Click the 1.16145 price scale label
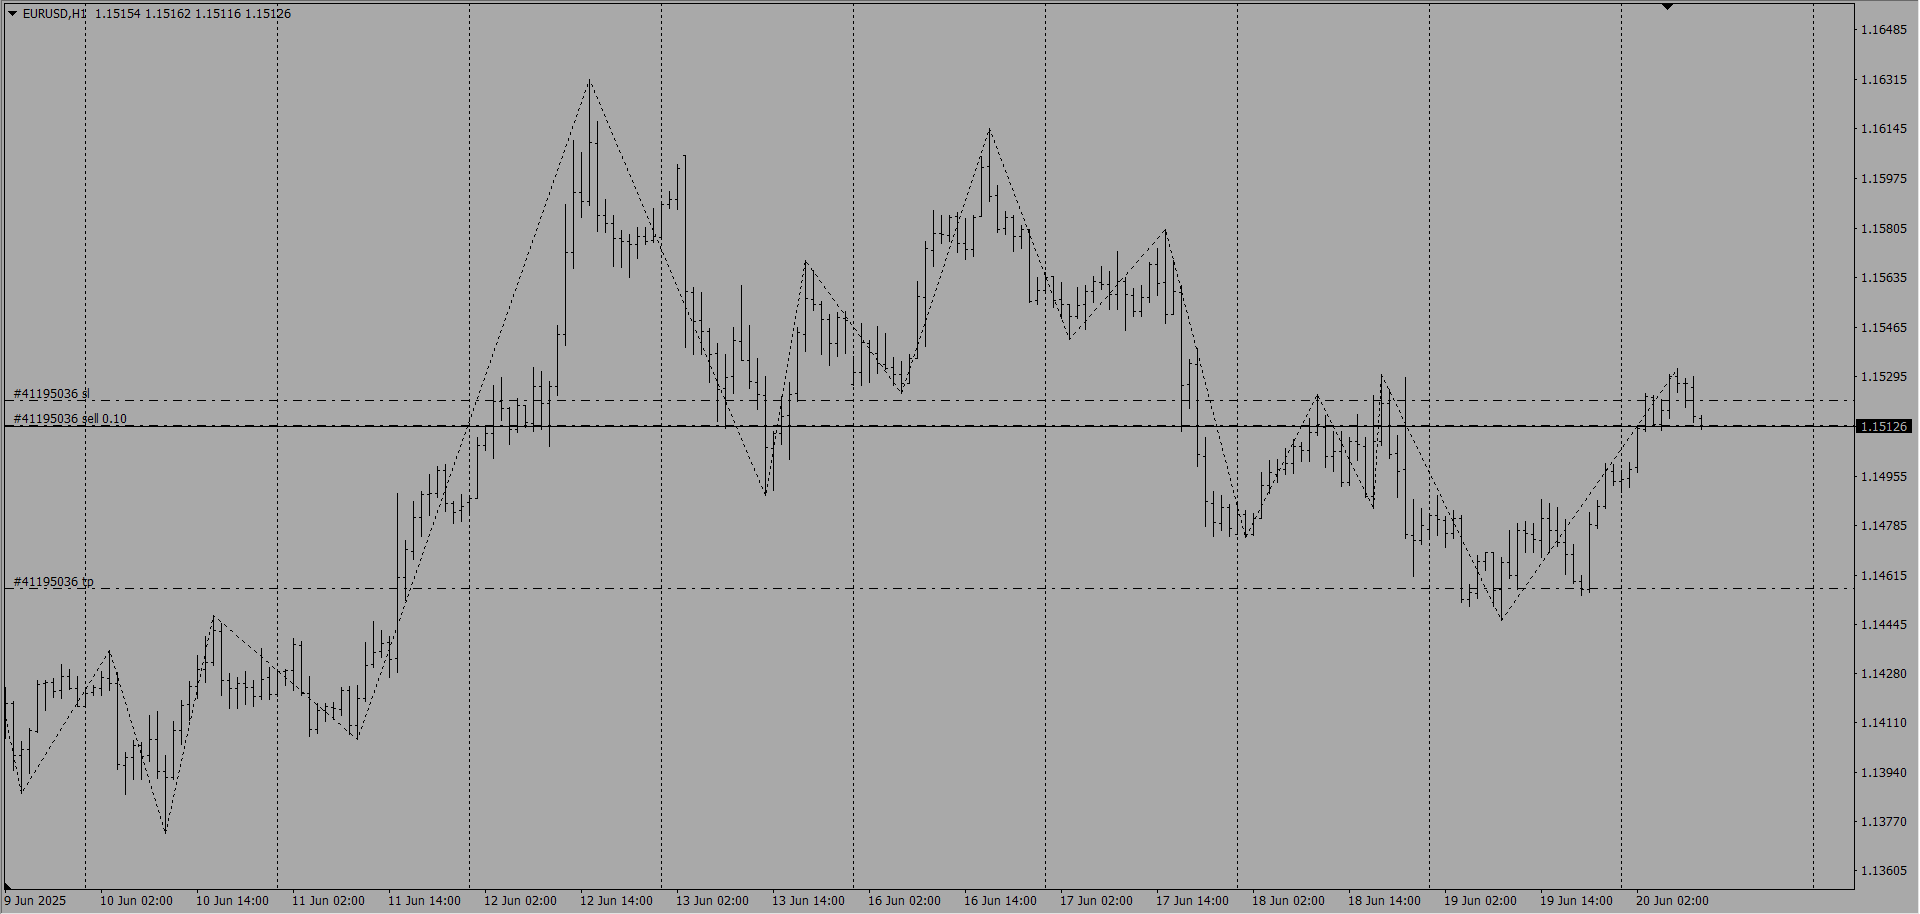This screenshot has width=1920, height=914. coord(1883,129)
